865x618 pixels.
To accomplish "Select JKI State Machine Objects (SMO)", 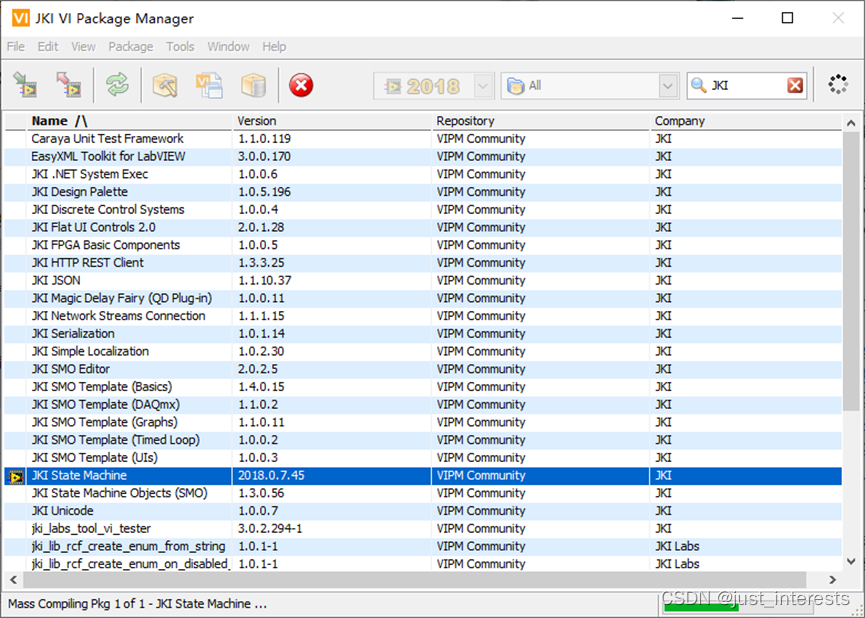I will tap(423, 493).
